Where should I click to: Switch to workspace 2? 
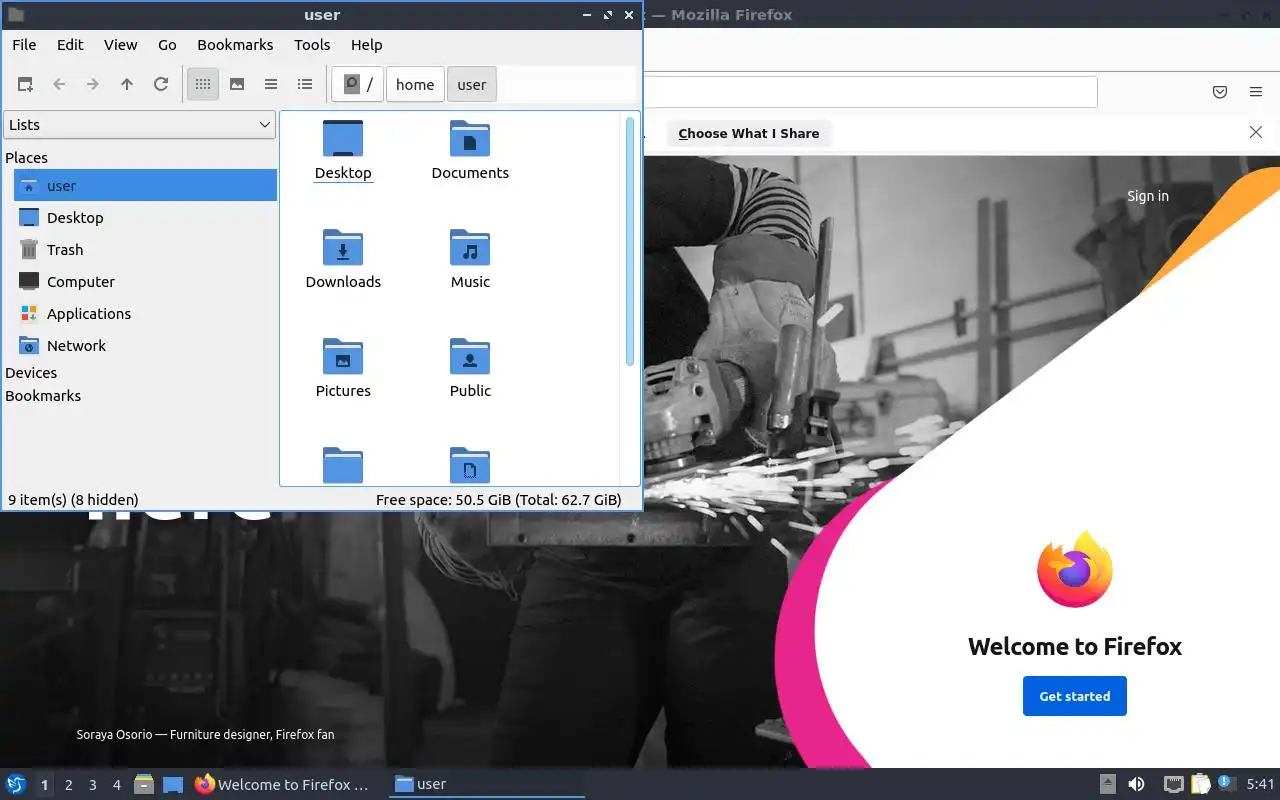(68, 785)
